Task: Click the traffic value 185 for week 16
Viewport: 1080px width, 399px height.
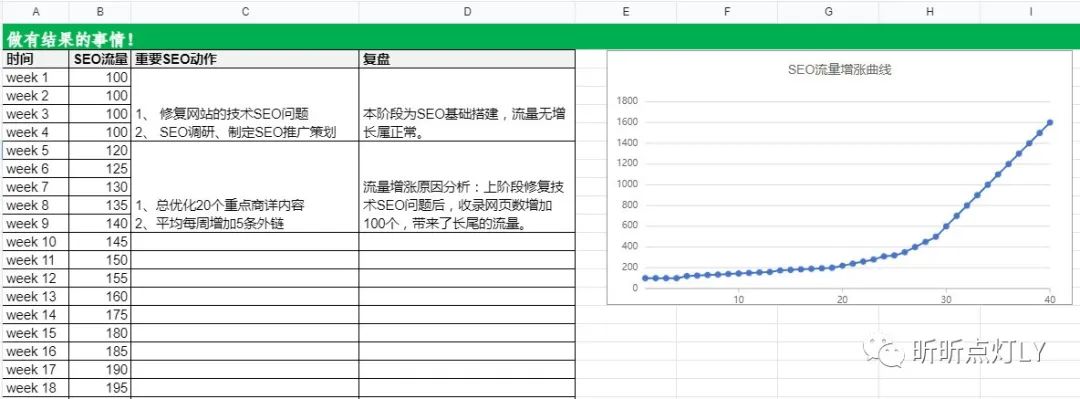Action: pos(101,351)
